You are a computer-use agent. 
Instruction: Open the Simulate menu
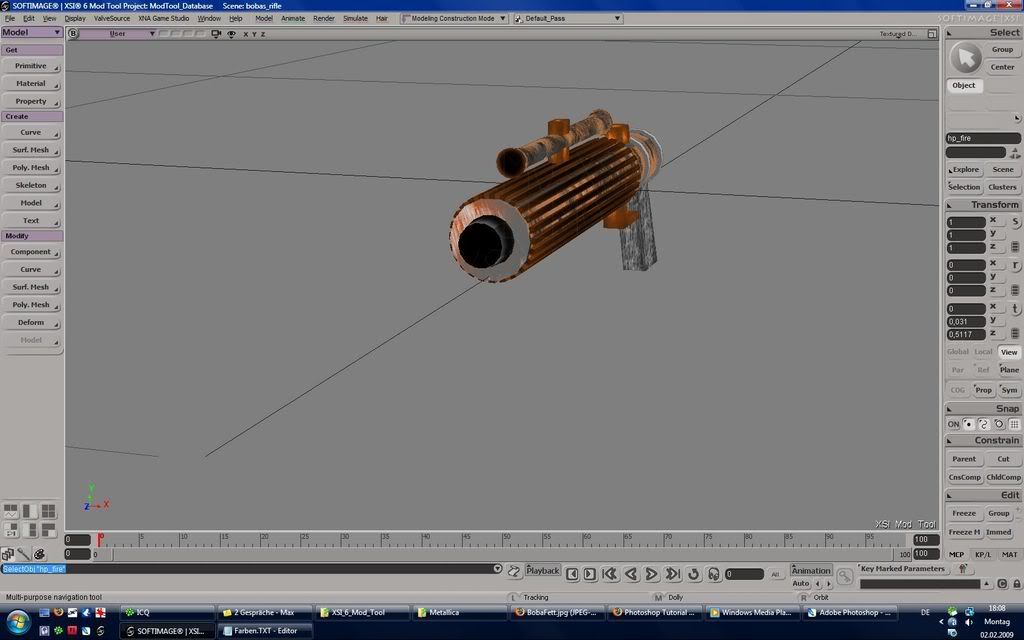point(355,18)
